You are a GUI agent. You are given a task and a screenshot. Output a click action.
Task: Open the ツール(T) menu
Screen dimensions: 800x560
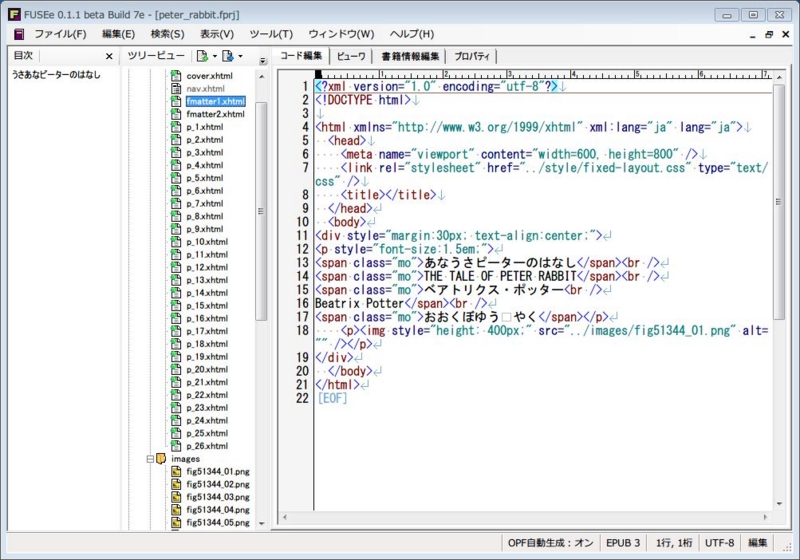(x=271, y=34)
